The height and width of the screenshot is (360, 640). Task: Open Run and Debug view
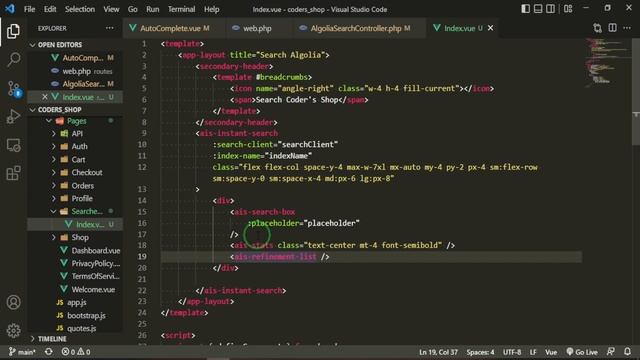[x=13, y=116]
